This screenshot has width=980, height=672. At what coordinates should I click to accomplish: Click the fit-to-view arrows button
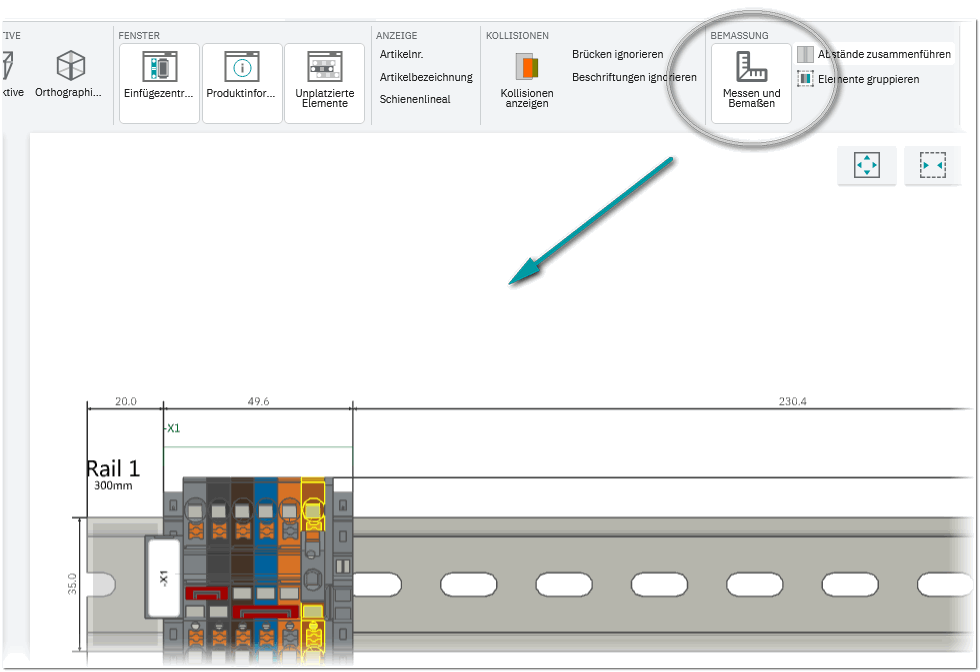[867, 166]
